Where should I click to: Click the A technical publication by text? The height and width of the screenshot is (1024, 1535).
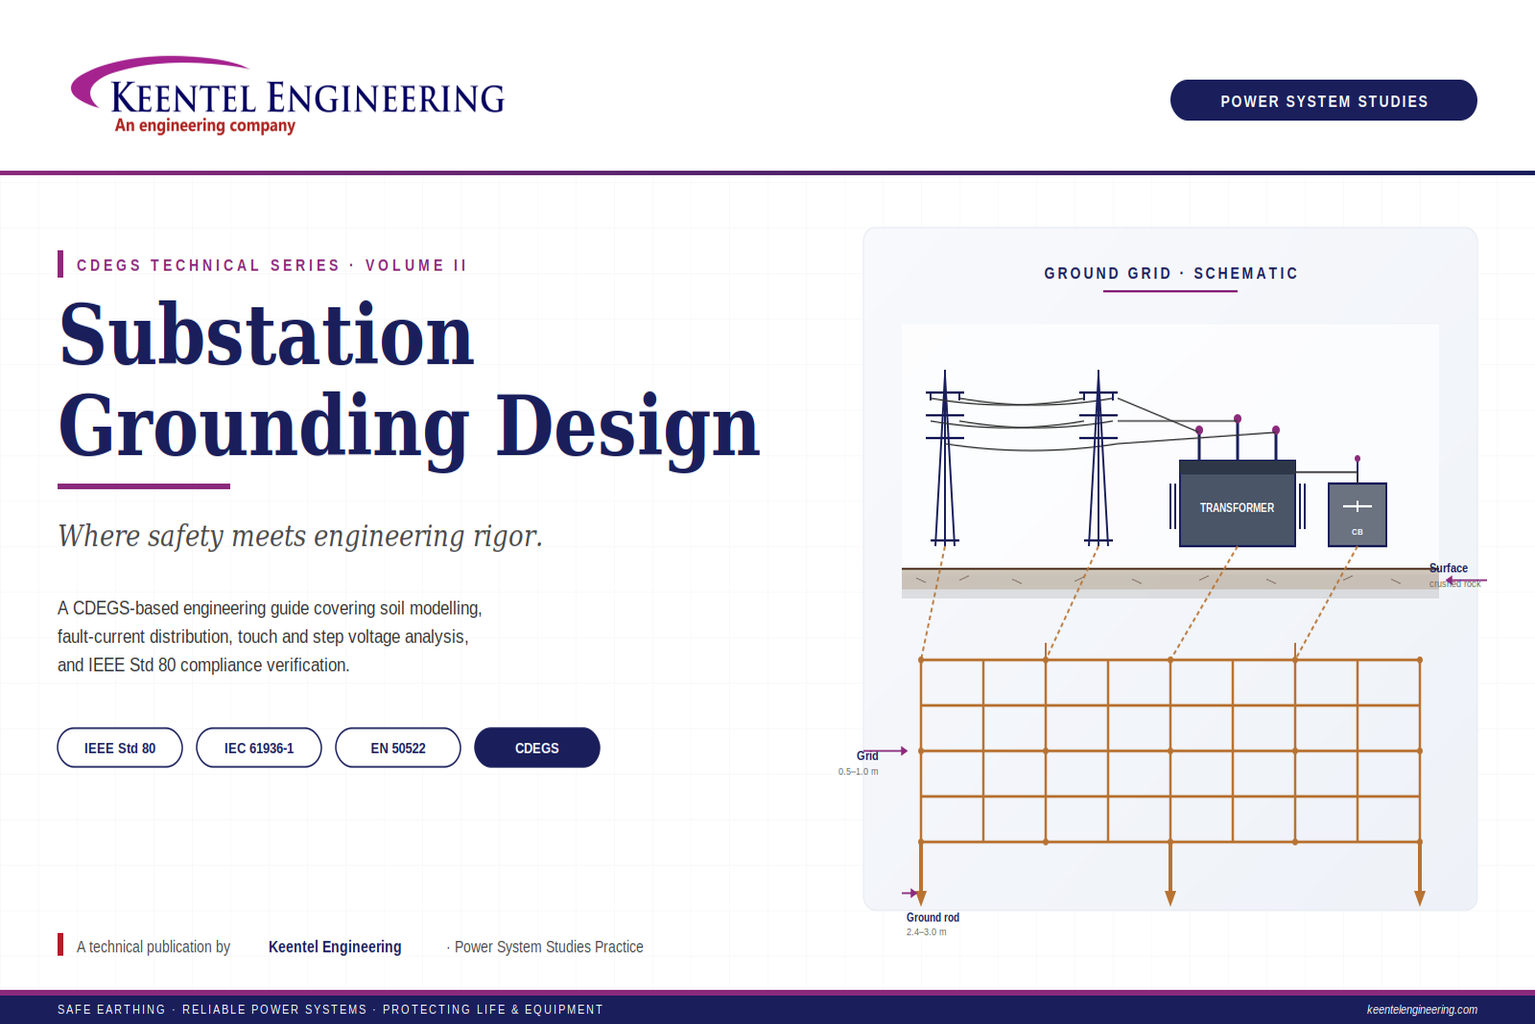coord(153,946)
